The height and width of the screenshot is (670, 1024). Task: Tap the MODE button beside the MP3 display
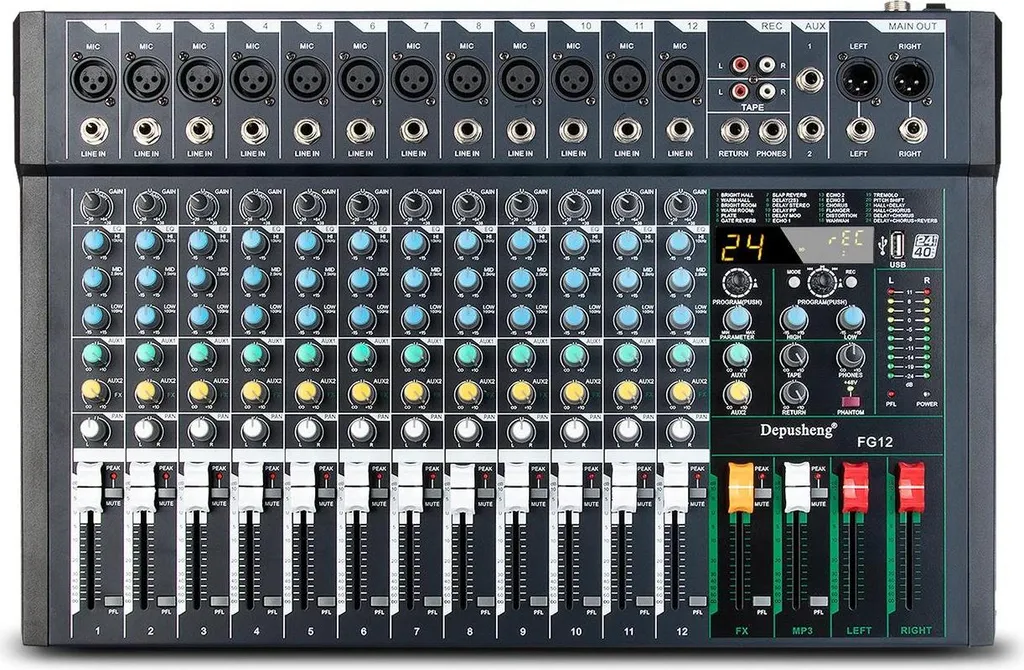pyautogui.click(x=794, y=283)
